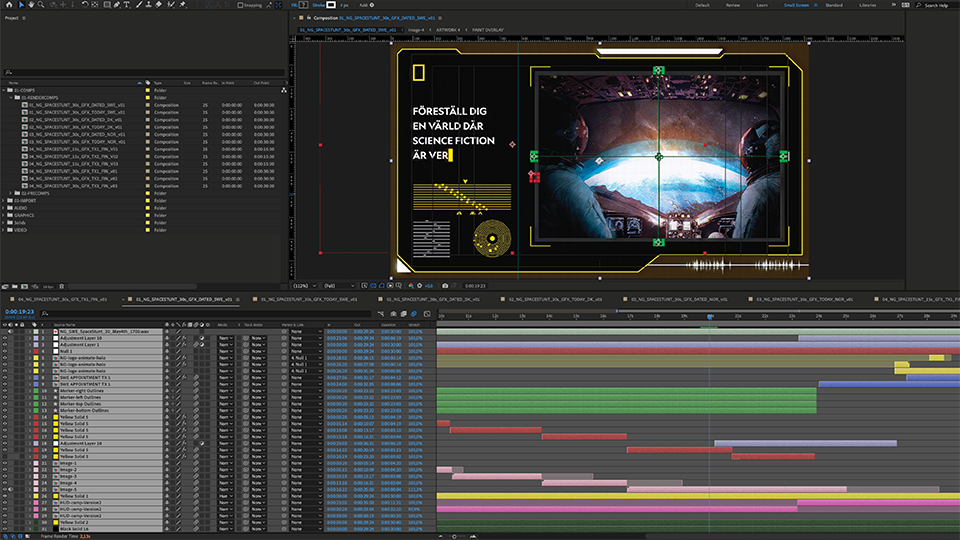Image resolution: width=960 pixels, height=540 pixels.
Task: Expand the AUDIO folder in Project
Action: (x=4, y=208)
